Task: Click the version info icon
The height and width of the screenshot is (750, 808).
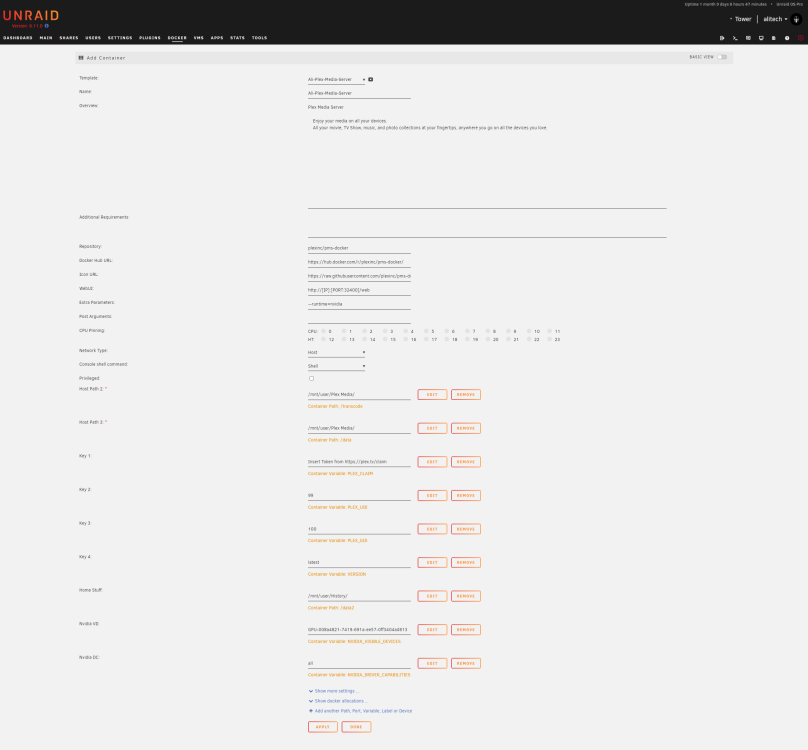Action: click(x=46, y=26)
